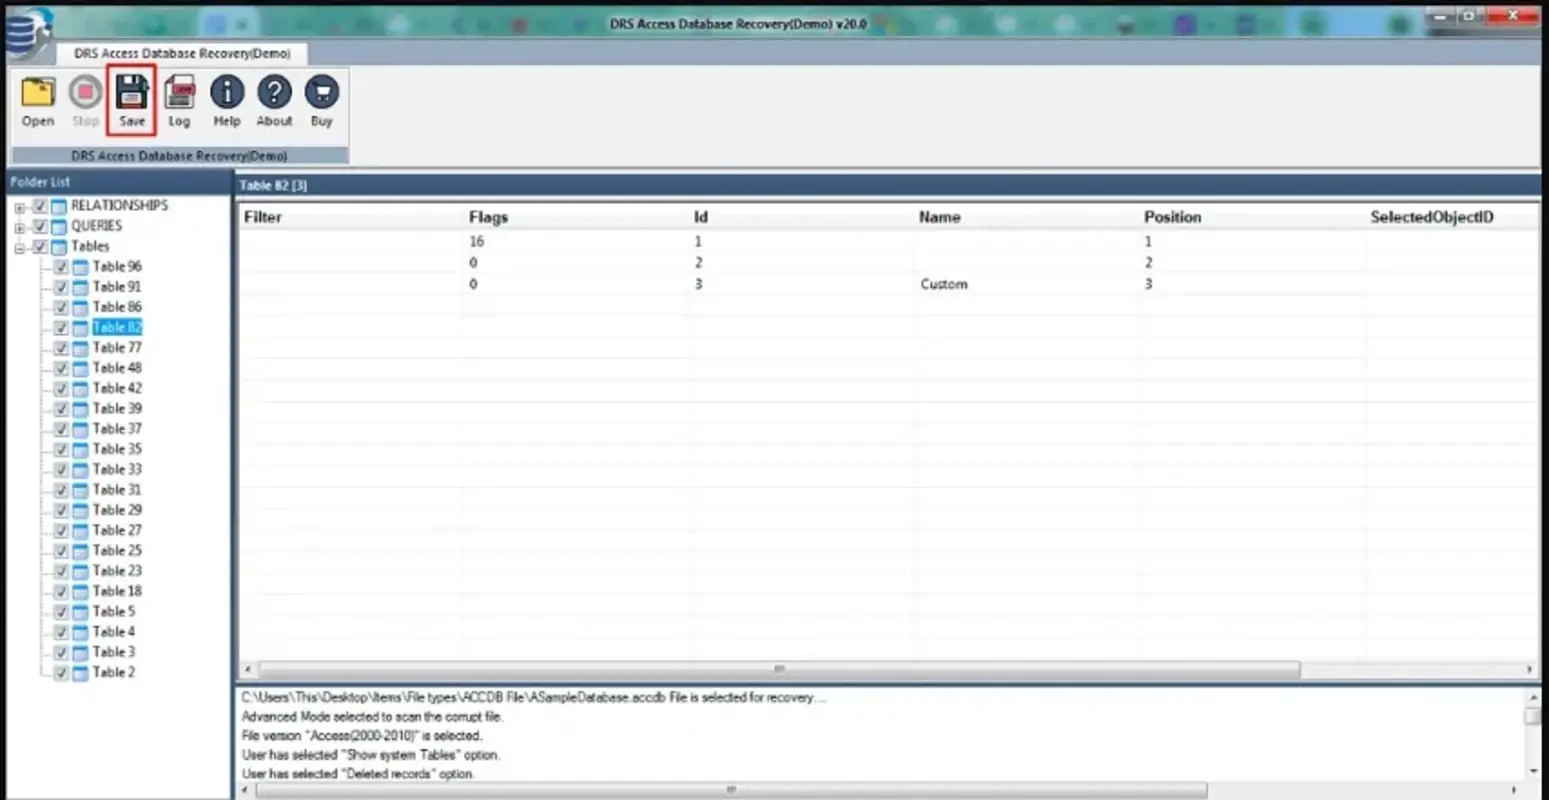Click the Help icon
This screenshot has width=1549, height=800.
point(226,100)
